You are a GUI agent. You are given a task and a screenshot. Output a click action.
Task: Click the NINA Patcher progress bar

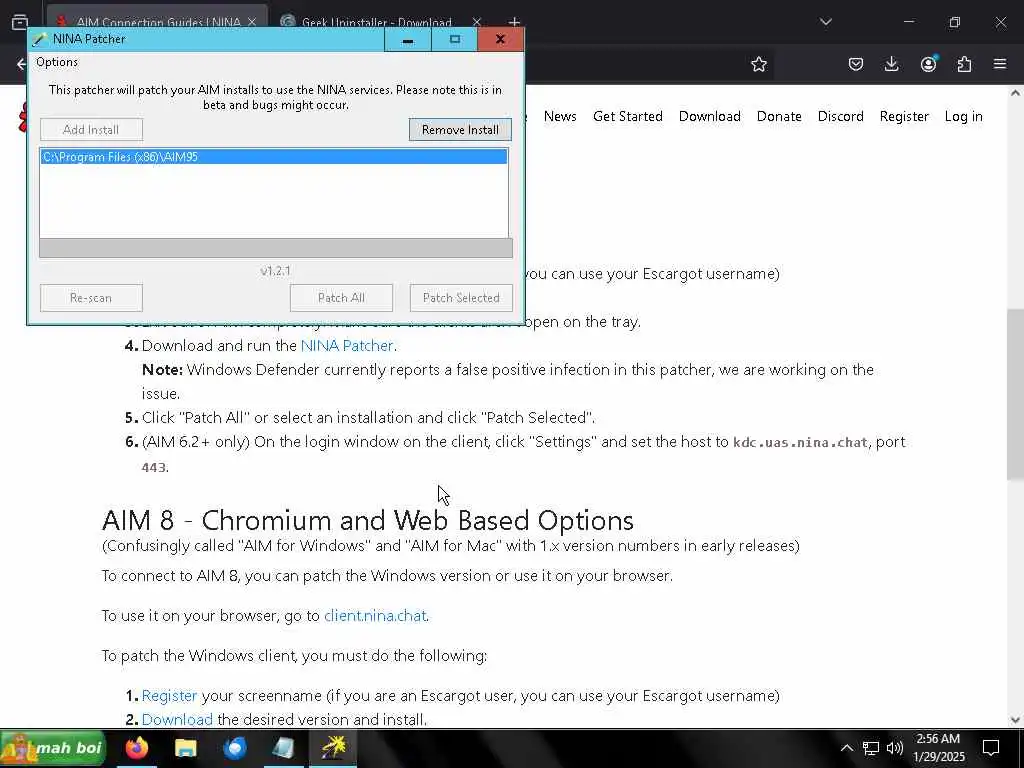click(276, 248)
